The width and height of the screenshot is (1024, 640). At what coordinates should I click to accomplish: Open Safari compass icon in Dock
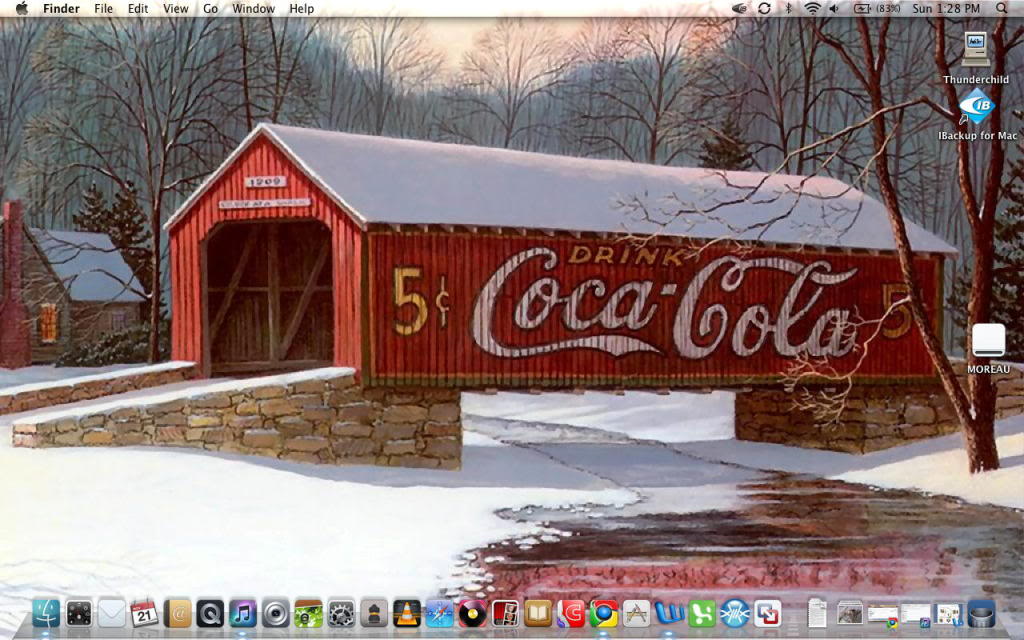(440, 614)
